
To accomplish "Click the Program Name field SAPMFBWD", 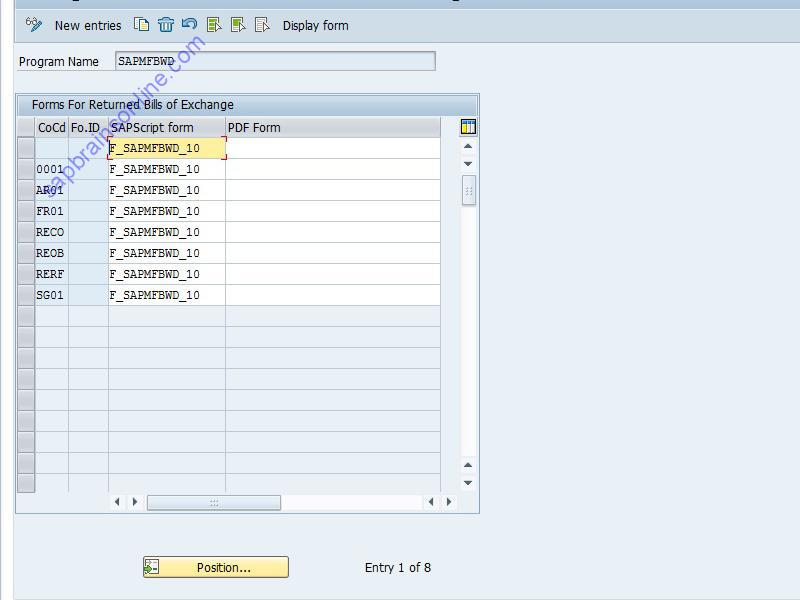I will (275, 61).
